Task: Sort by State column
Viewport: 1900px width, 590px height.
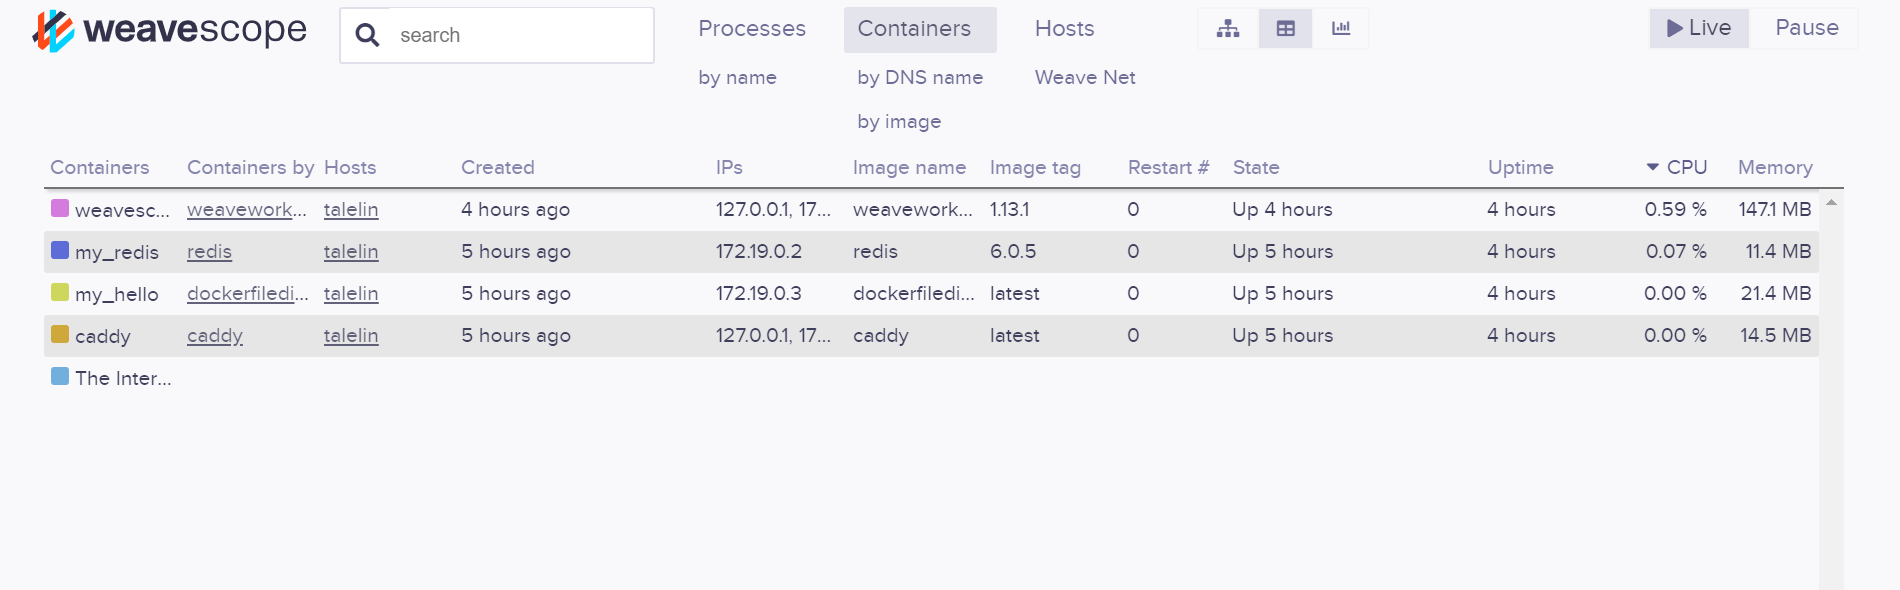Action: (x=1256, y=167)
